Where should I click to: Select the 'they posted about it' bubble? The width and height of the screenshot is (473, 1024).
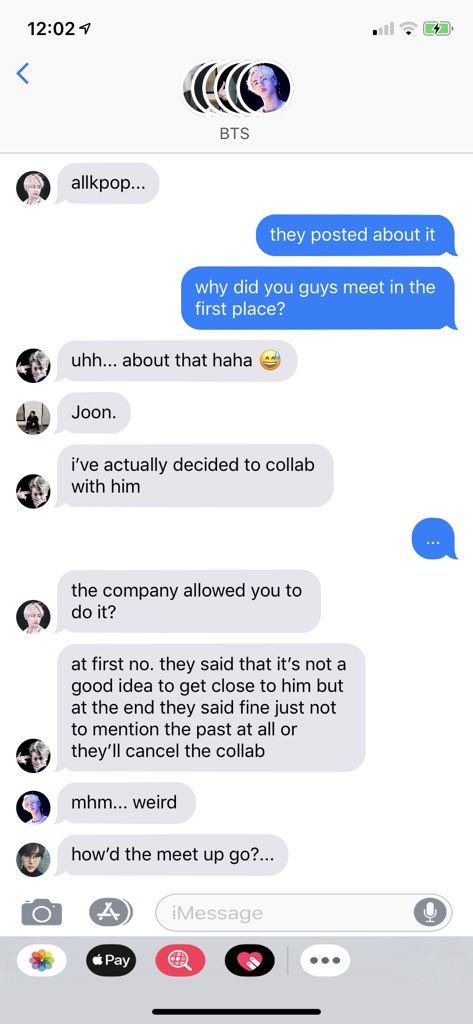355,235
